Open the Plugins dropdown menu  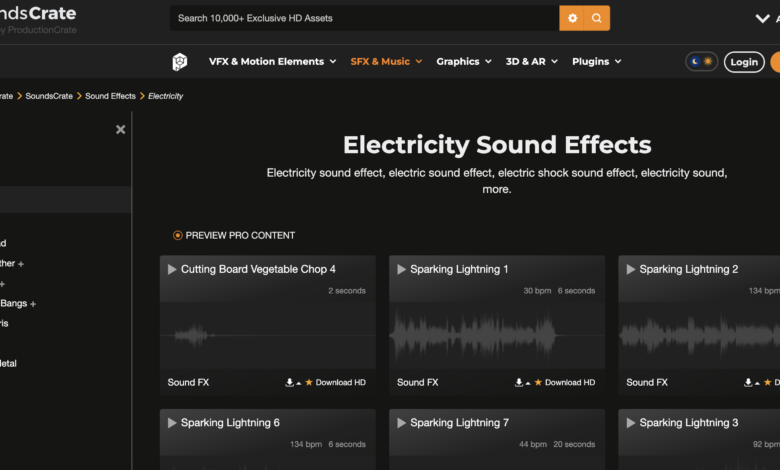click(596, 62)
